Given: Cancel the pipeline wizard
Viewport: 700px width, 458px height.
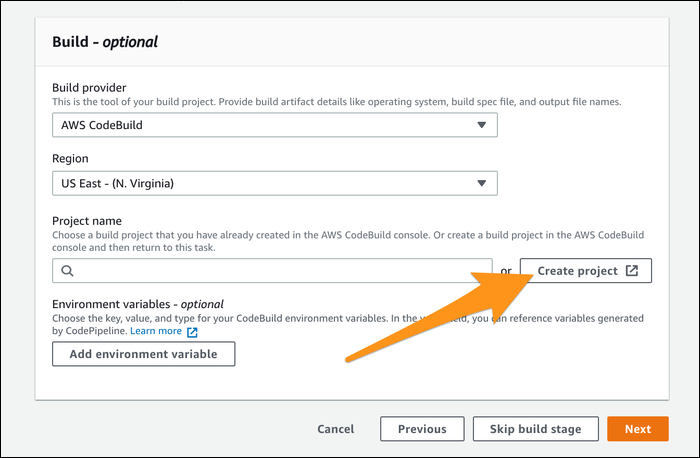Looking at the screenshot, I should coord(336,429).
